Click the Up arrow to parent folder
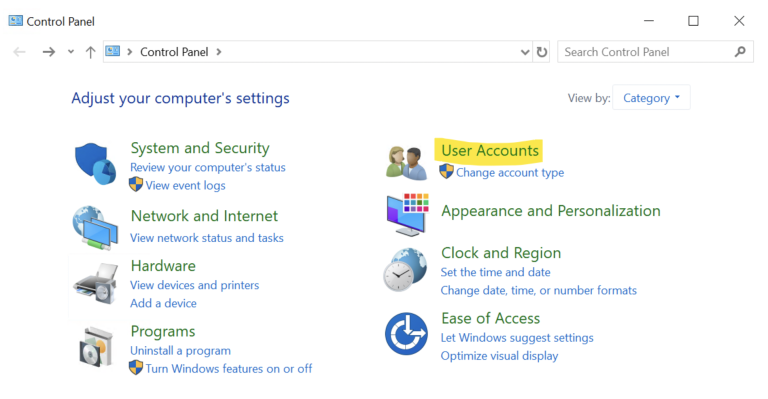 coord(90,52)
